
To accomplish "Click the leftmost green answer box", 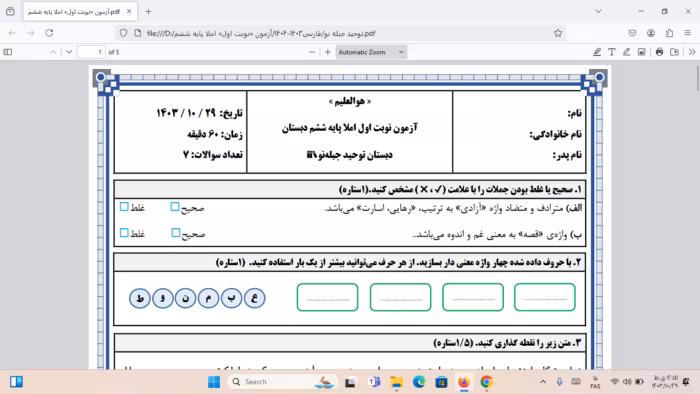I will pos(328,297).
